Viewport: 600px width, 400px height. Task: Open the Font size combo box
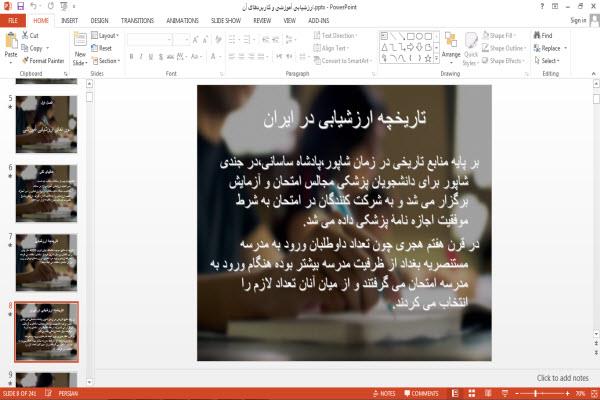click(x=181, y=39)
